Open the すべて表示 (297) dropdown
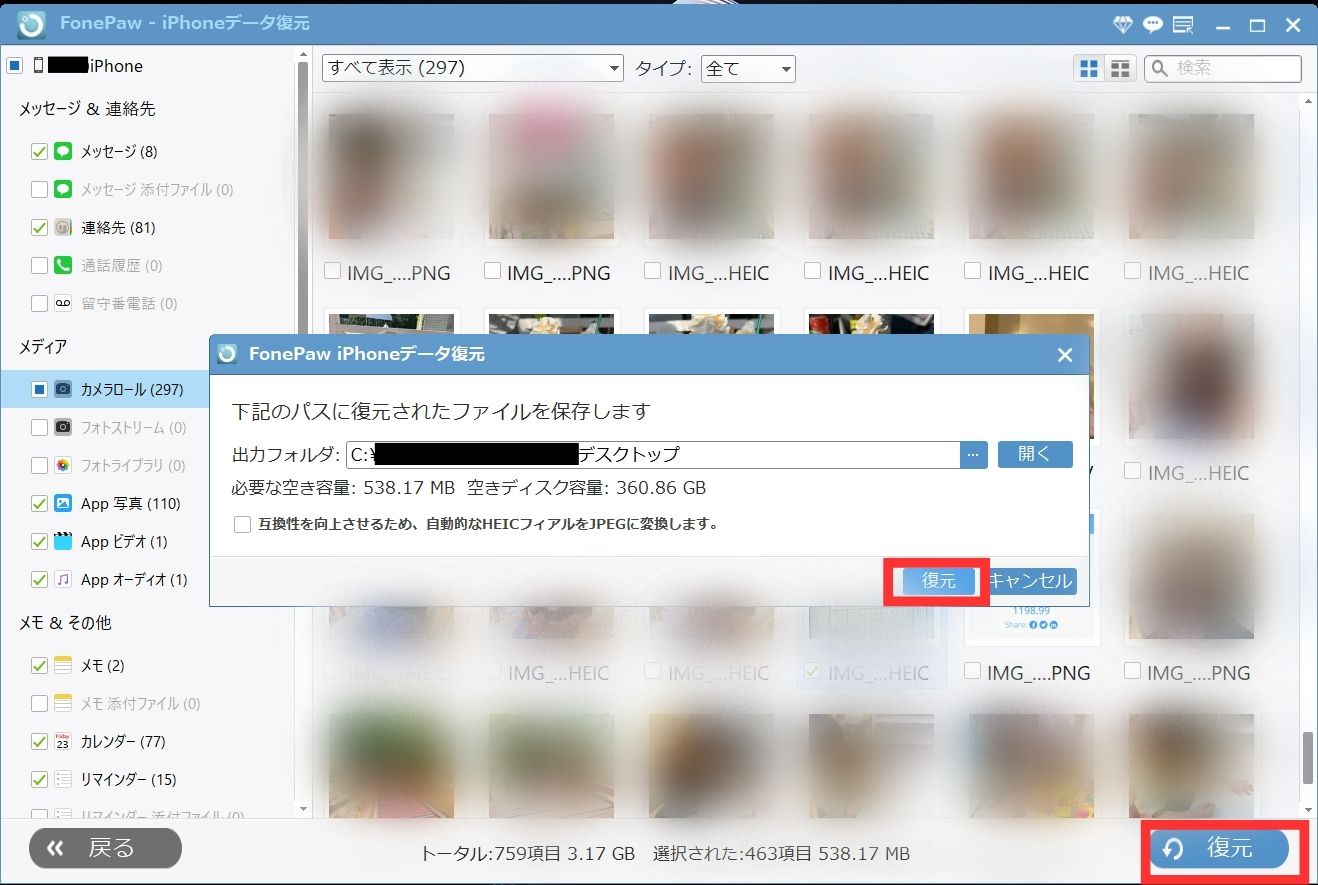This screenshot has height=885, width=1318. [472, 68]
